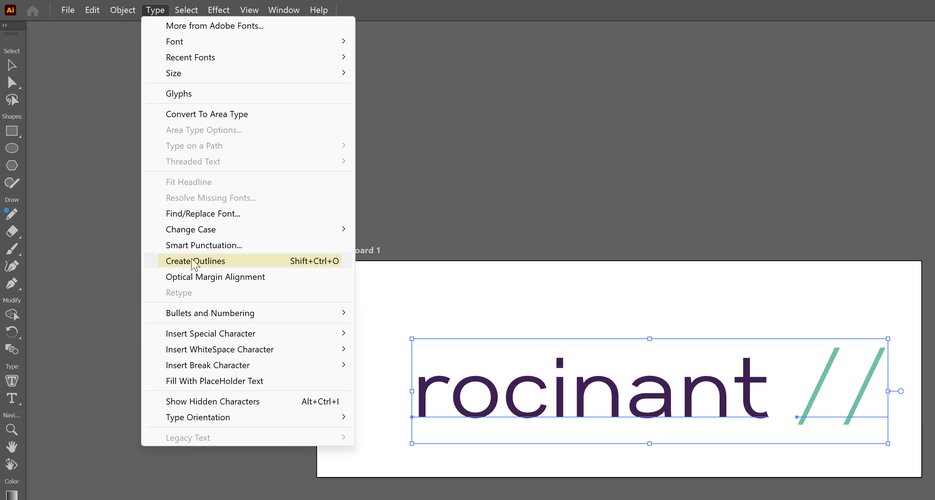Select the Live Paint Bucket tool below Rotate

pyautogui.click(x=11, y=349)
